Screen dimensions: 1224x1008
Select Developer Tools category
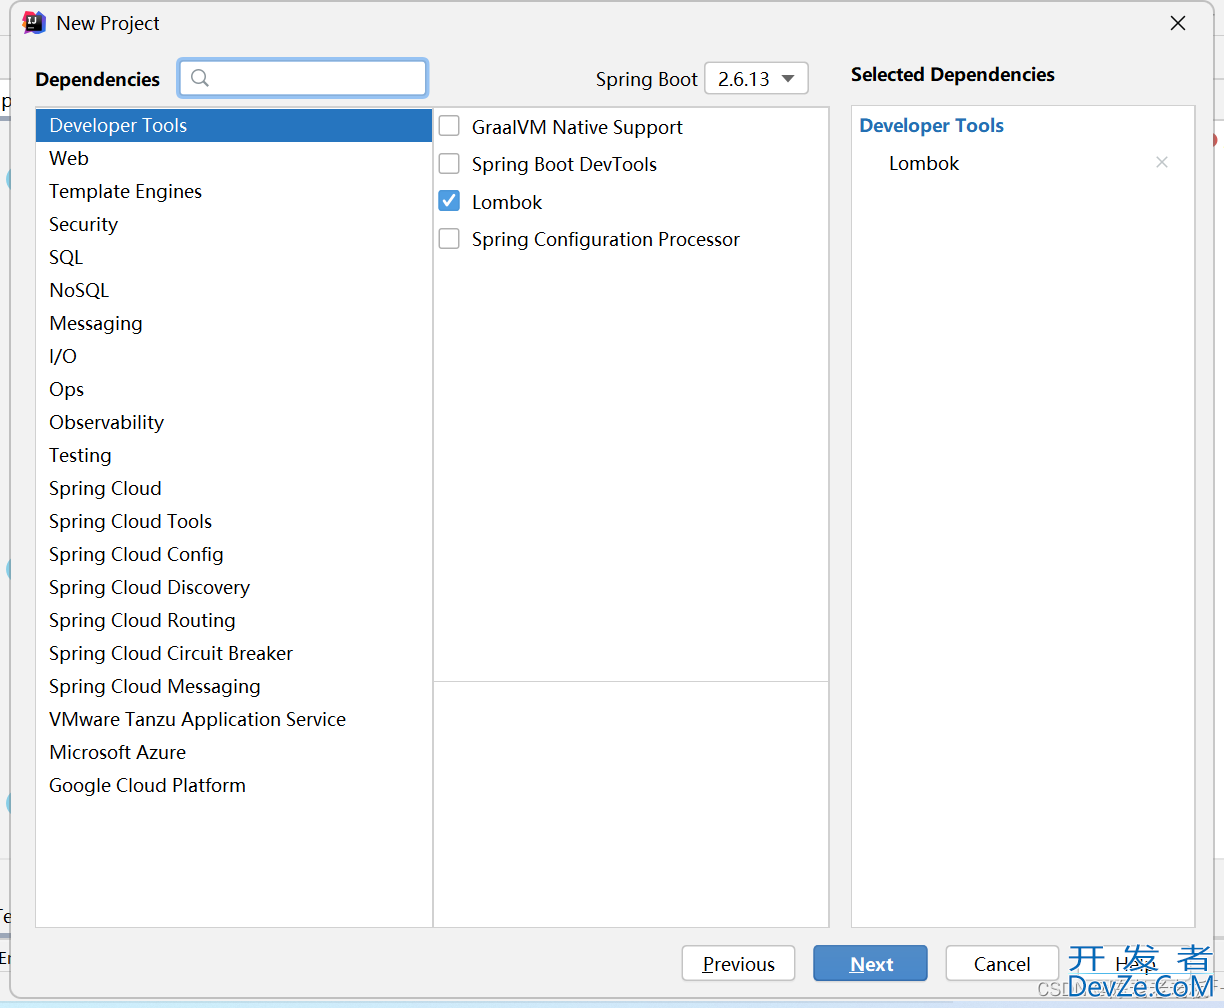point(234,125)
